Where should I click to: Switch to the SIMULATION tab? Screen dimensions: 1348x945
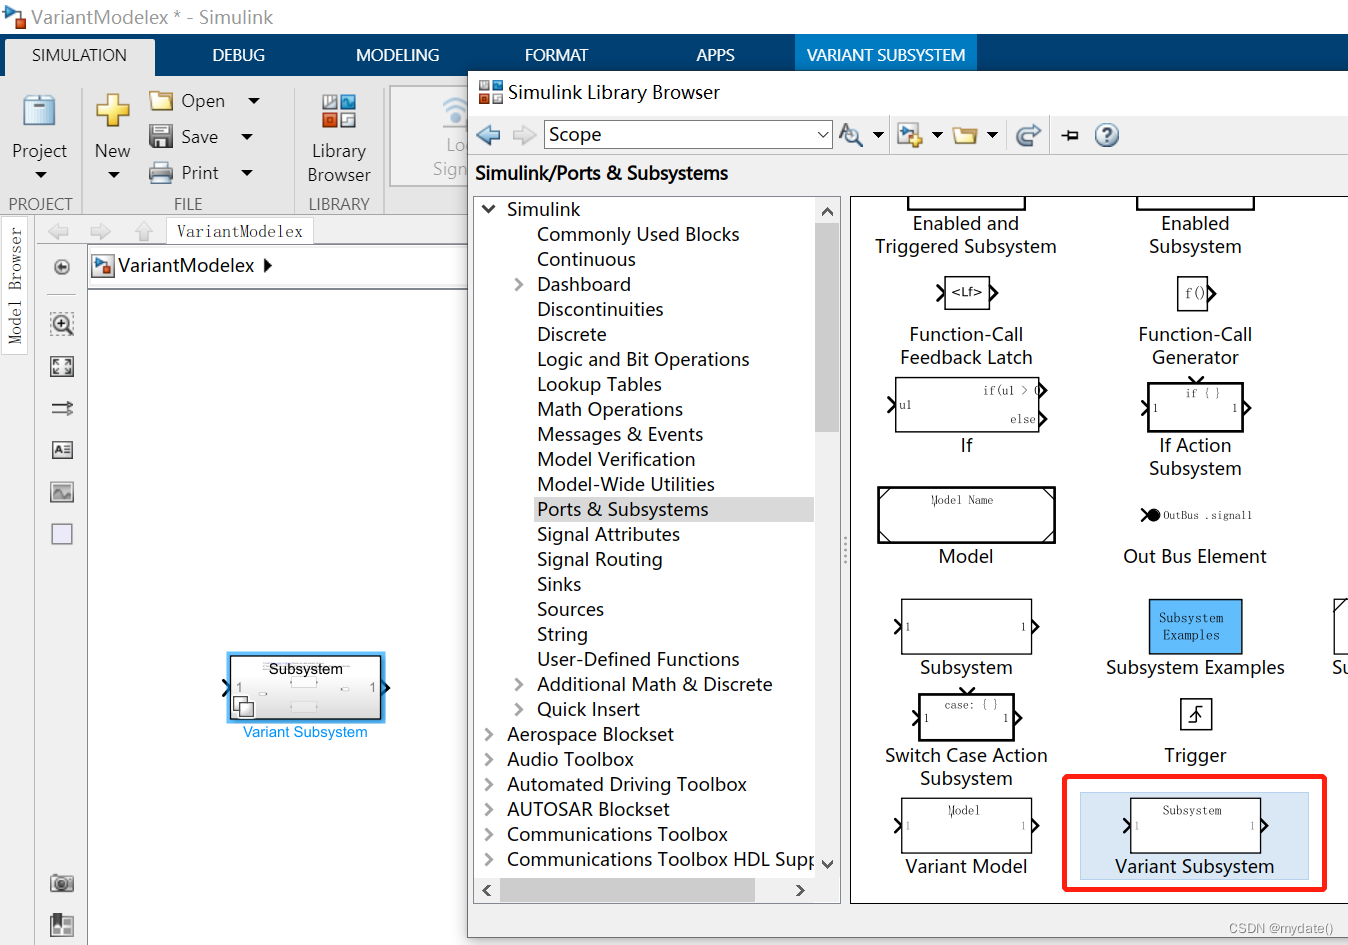click(79, 55)
